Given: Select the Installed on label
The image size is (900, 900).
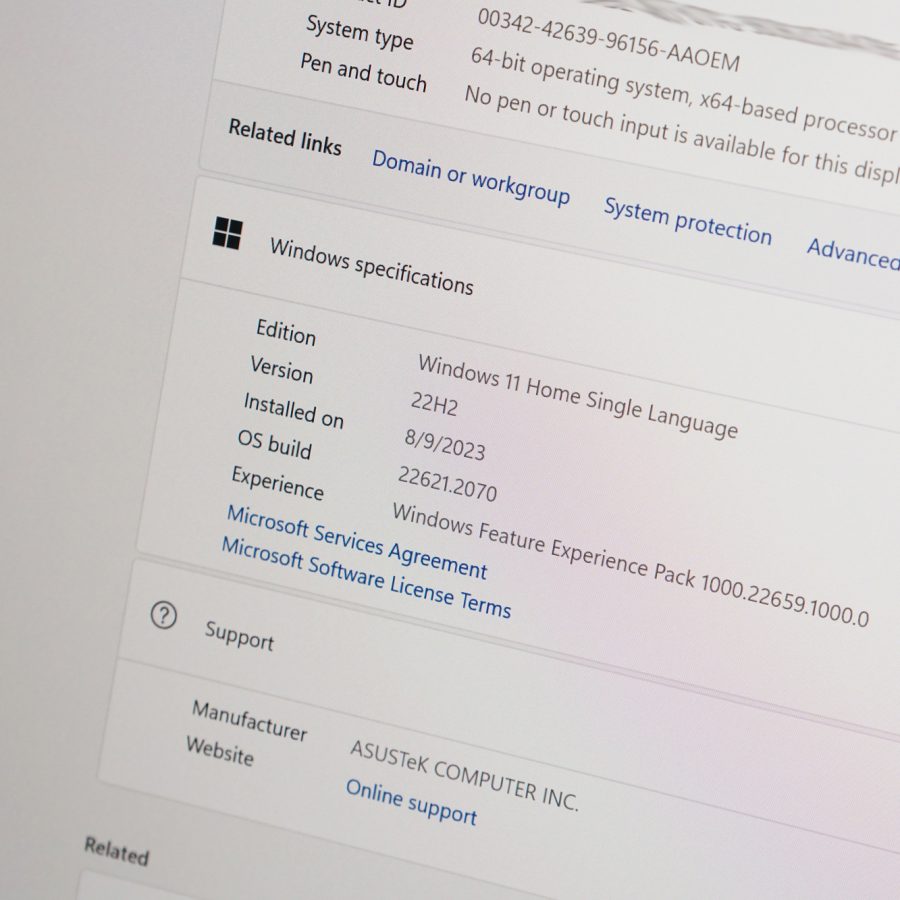Looking at the screenshot, I should click(x=294, y=410).
